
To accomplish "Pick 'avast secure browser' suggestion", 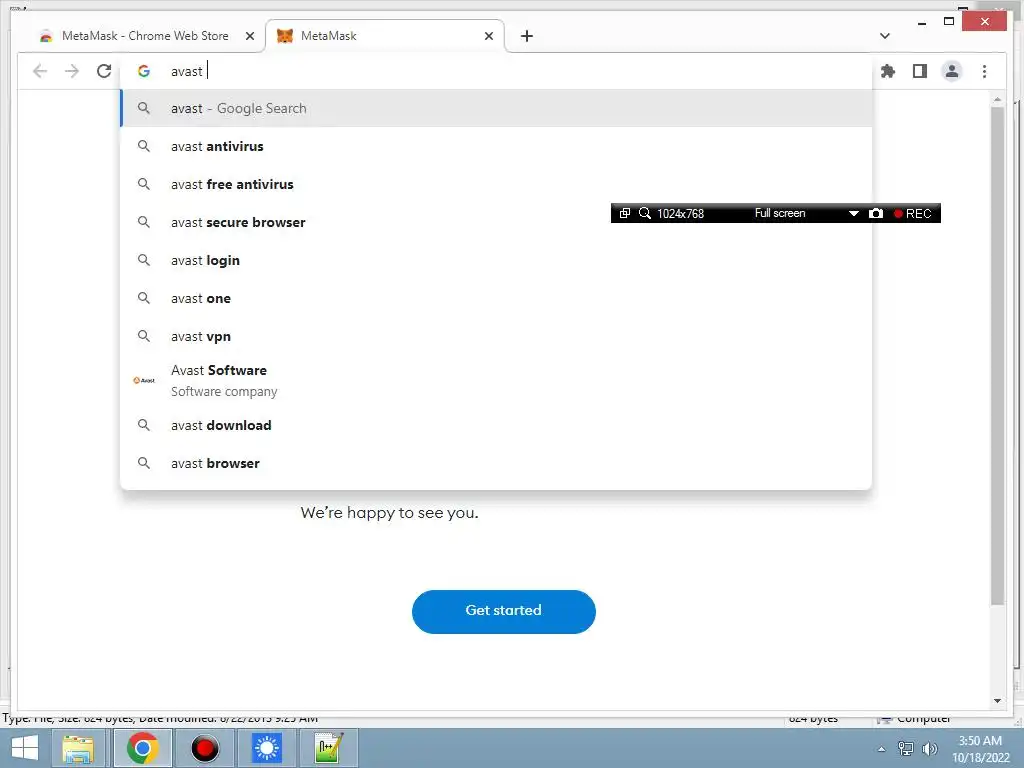I will (496, 222).
